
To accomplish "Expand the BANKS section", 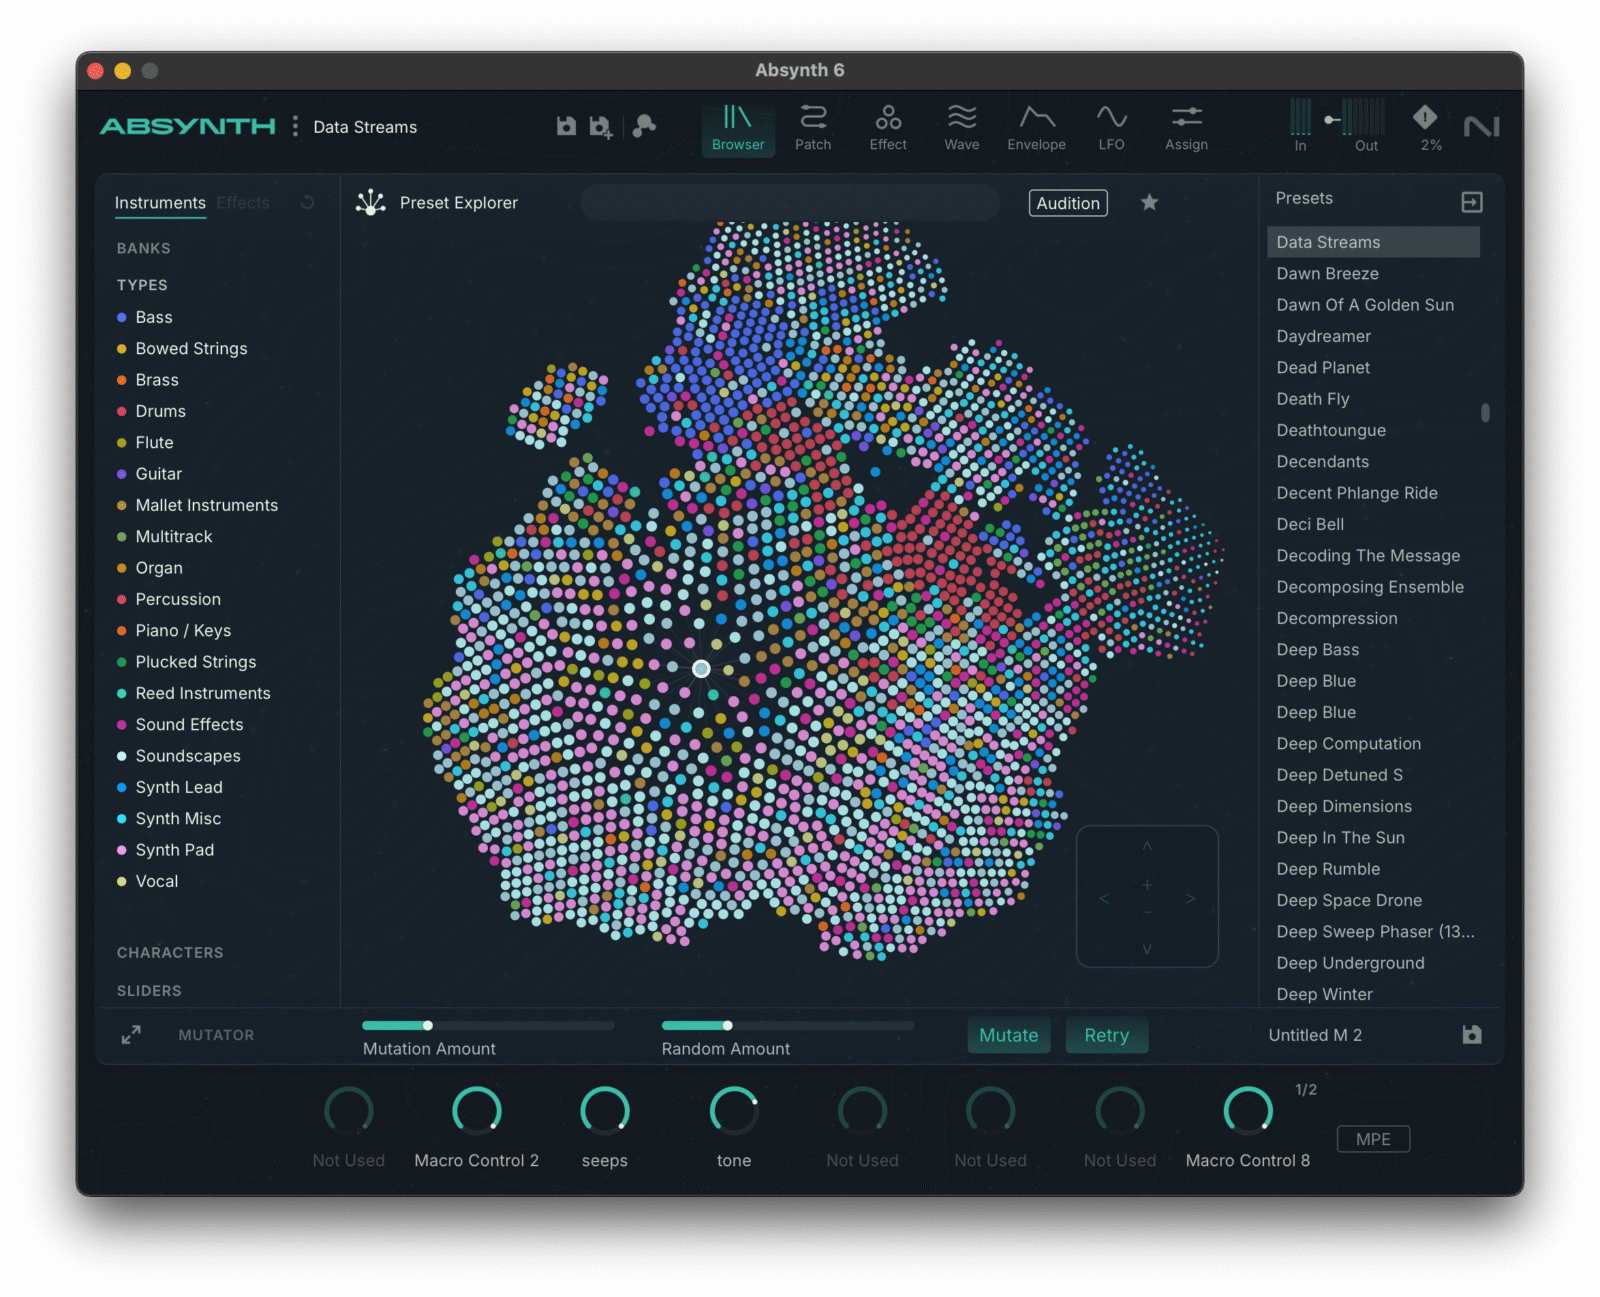I will [x=143, y=248].
